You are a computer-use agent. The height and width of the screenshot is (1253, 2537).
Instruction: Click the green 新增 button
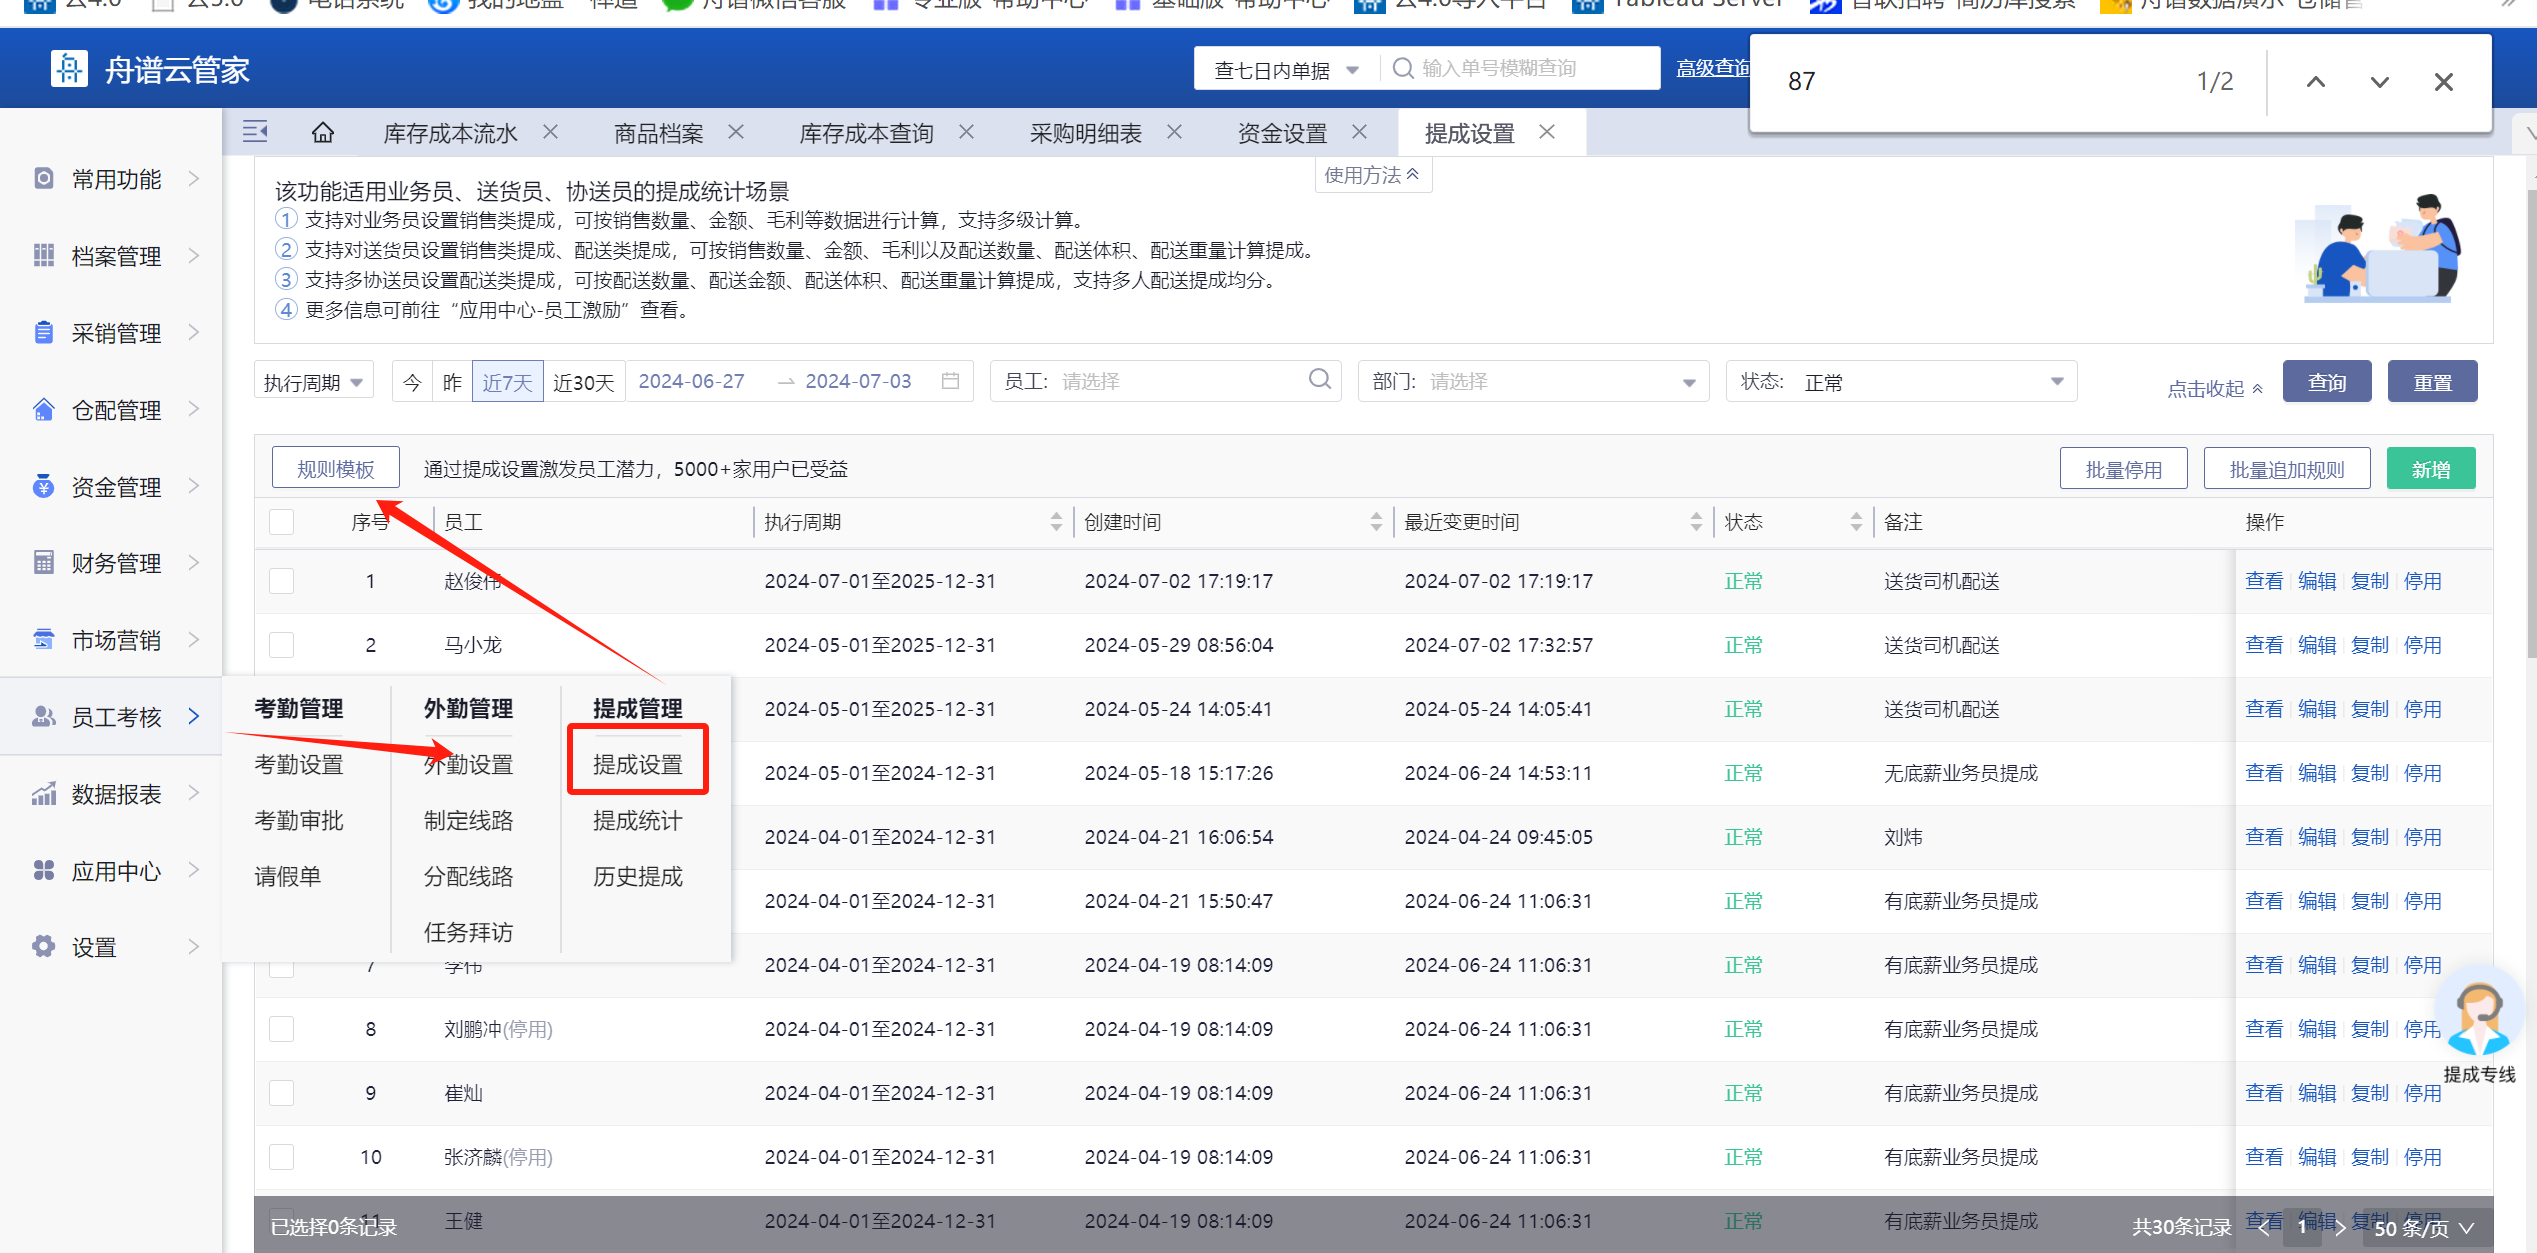[x=2430, y=469]
